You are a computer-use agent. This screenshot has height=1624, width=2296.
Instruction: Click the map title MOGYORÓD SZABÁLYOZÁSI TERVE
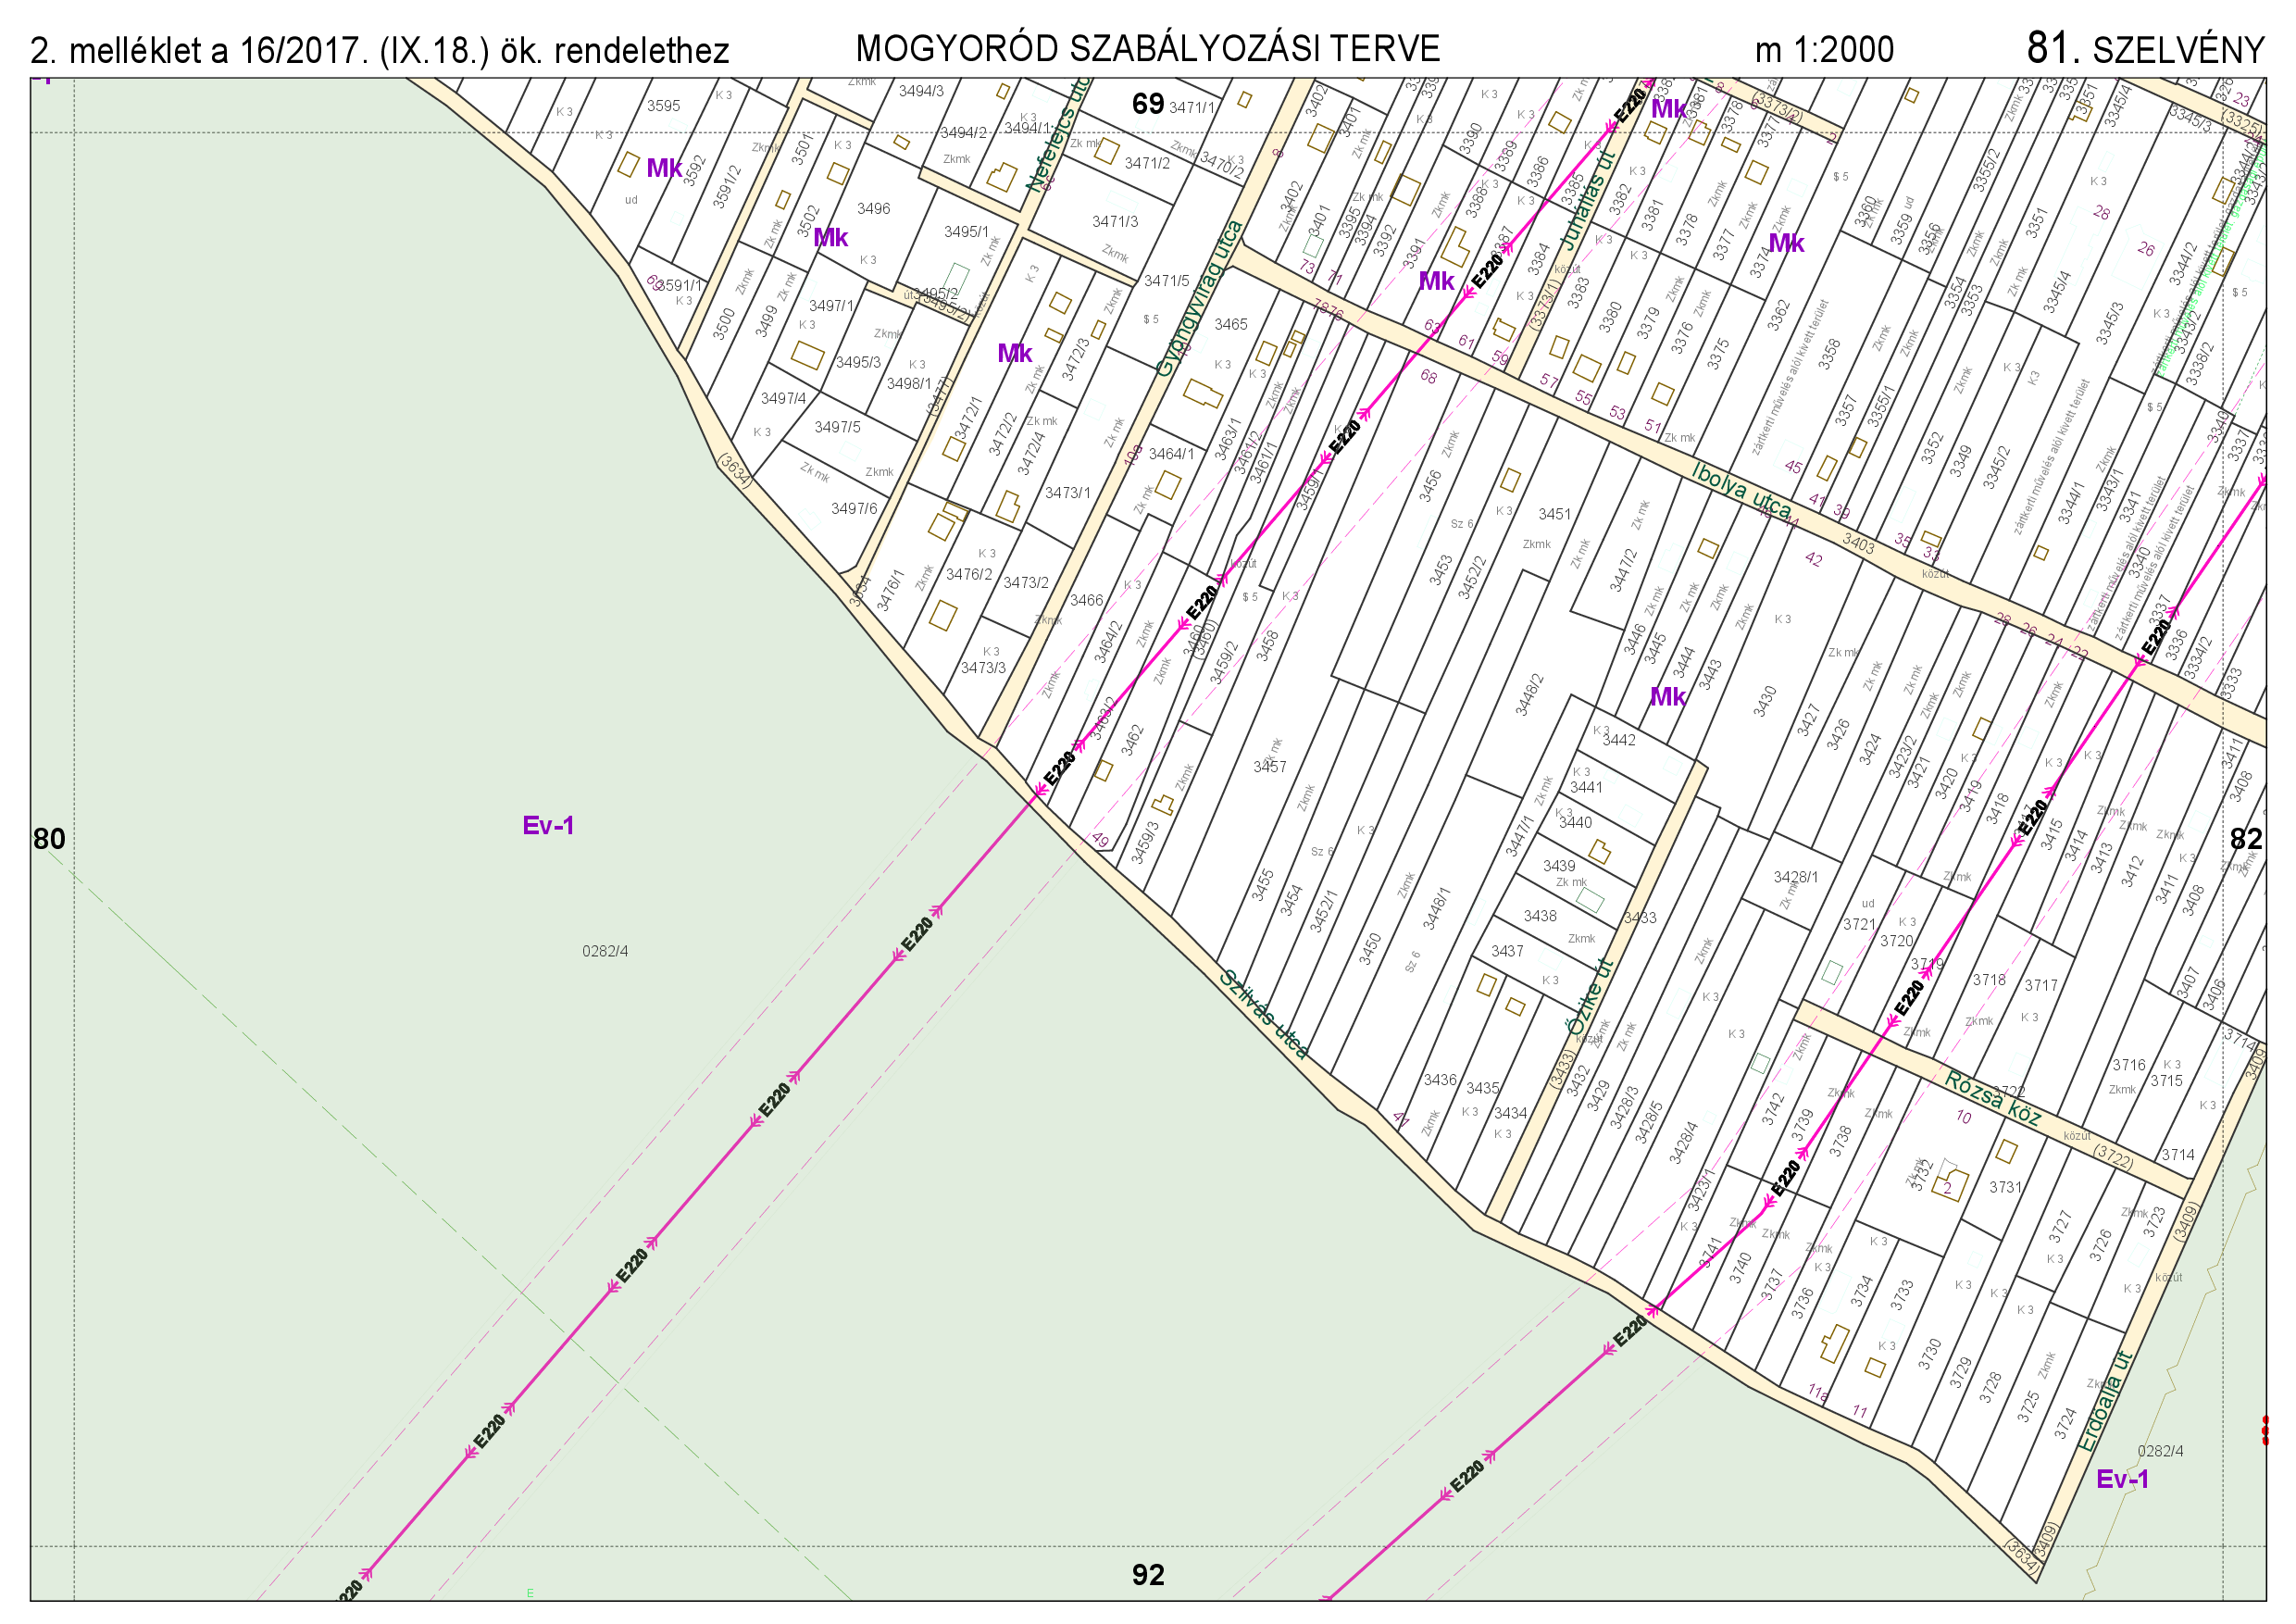tap(1147, 48)
